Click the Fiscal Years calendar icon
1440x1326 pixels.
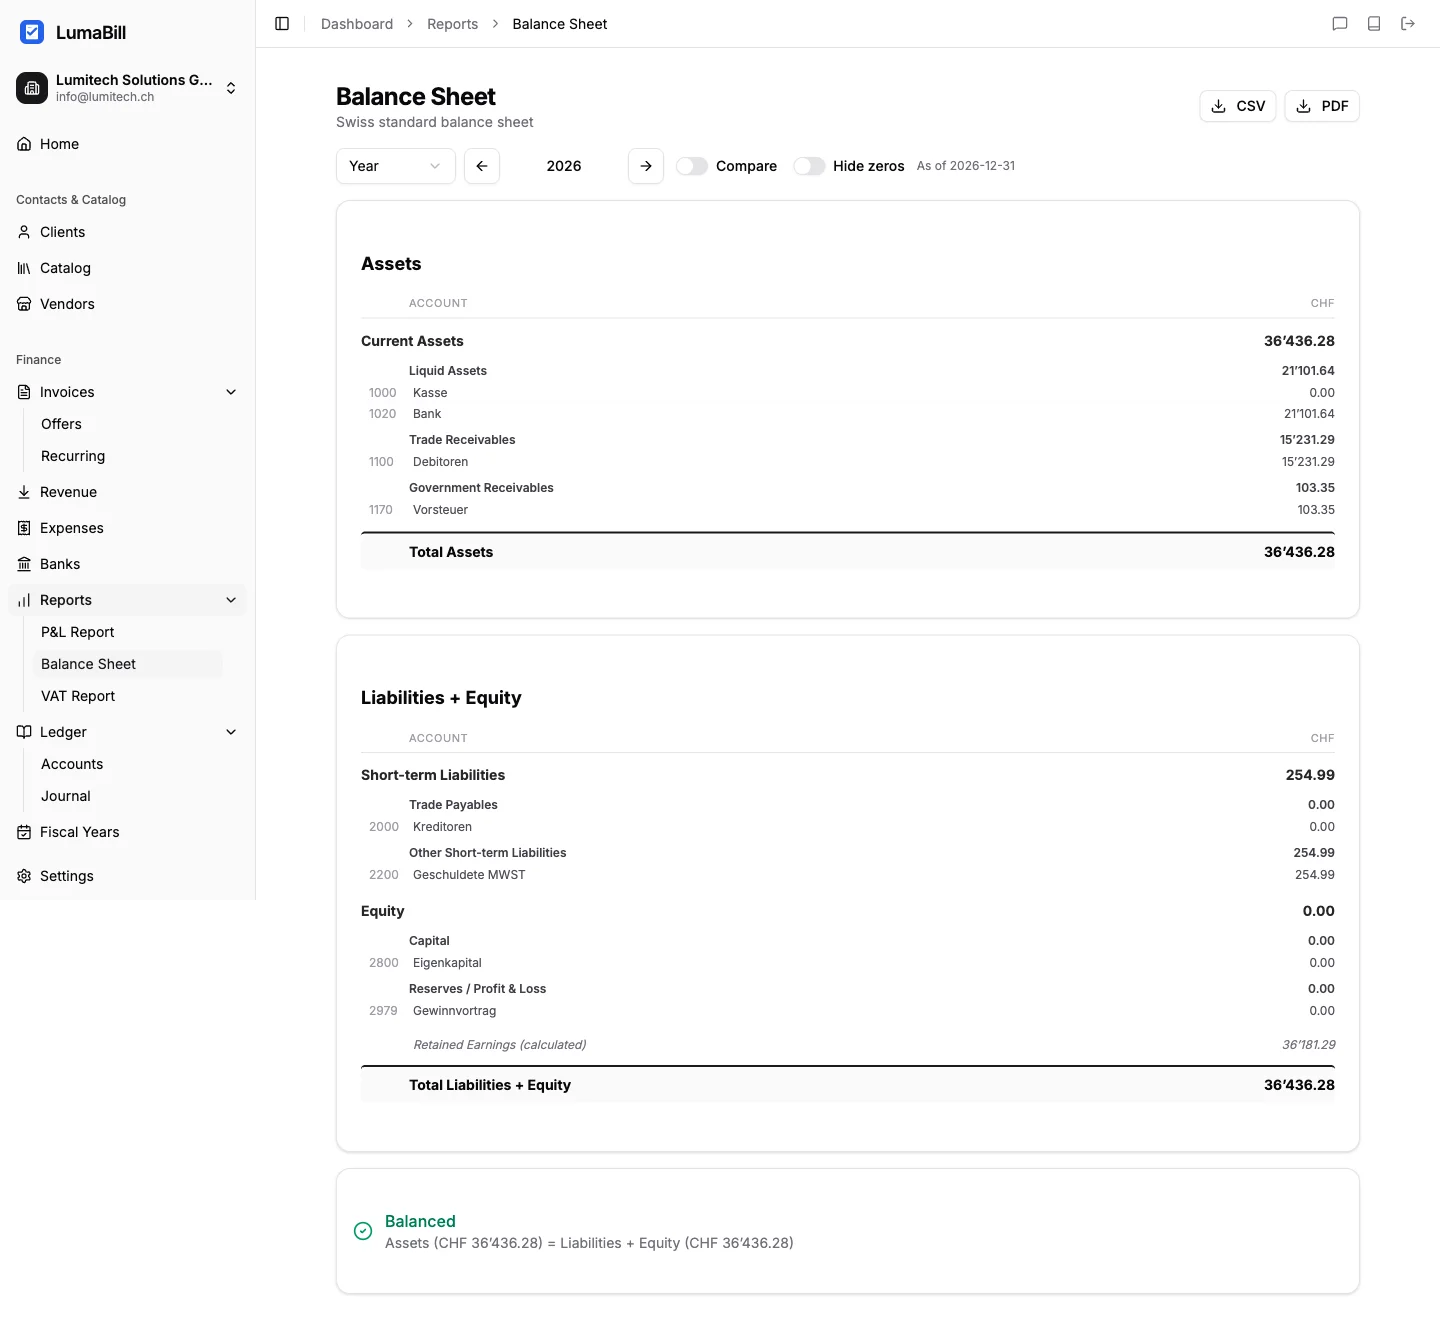click(24, 832)
